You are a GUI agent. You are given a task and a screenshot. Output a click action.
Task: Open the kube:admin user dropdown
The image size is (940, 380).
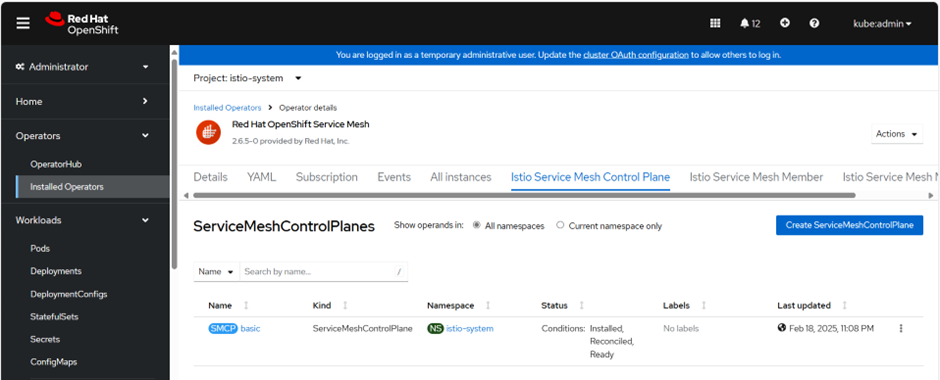click(882, 24)
